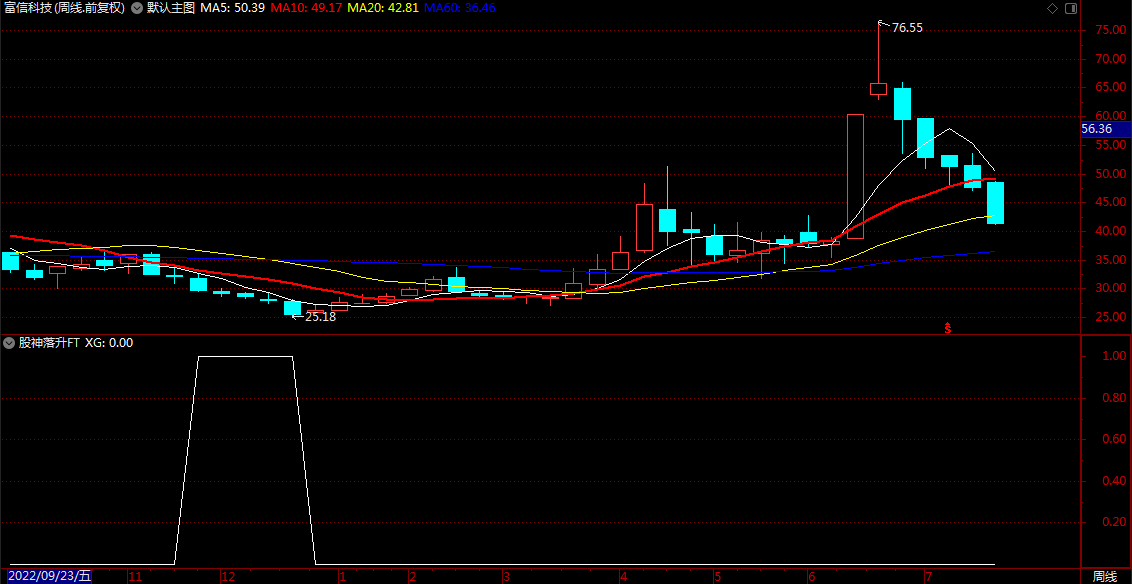Toggle the side panel icon at top right
Screen dimensions: 1132x584
1071,9
